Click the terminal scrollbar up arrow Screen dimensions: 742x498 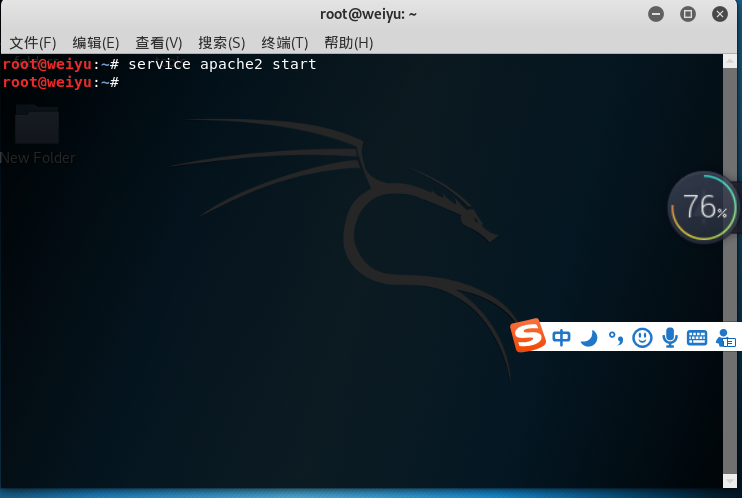point(730,61)
